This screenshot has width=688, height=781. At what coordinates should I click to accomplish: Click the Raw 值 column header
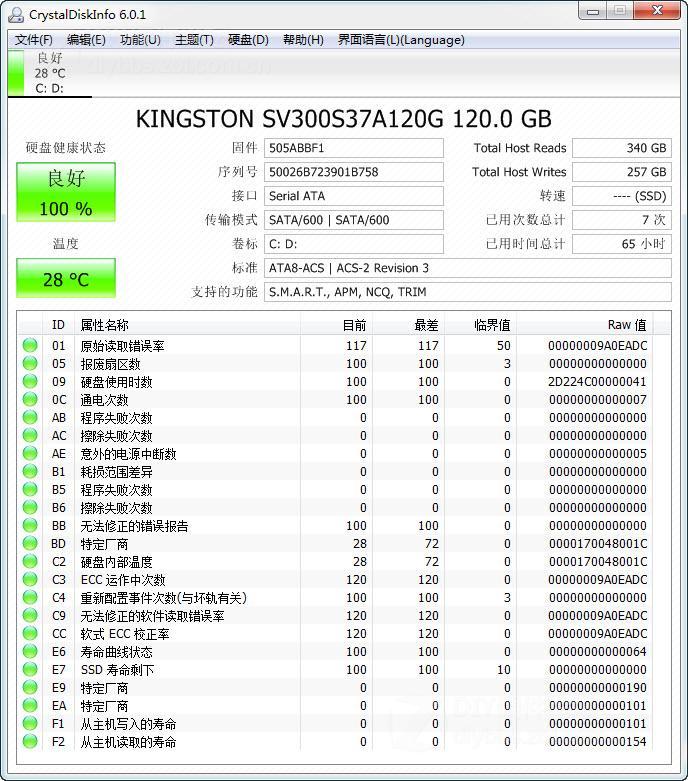[x=585, y=325]
